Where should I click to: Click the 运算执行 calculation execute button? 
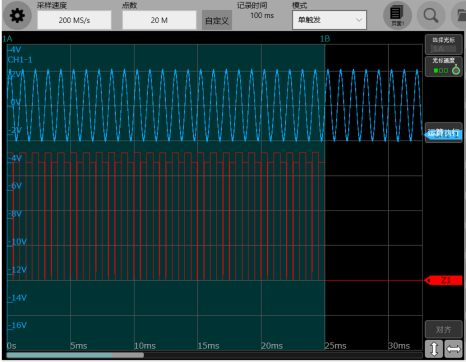click(444, 133)
